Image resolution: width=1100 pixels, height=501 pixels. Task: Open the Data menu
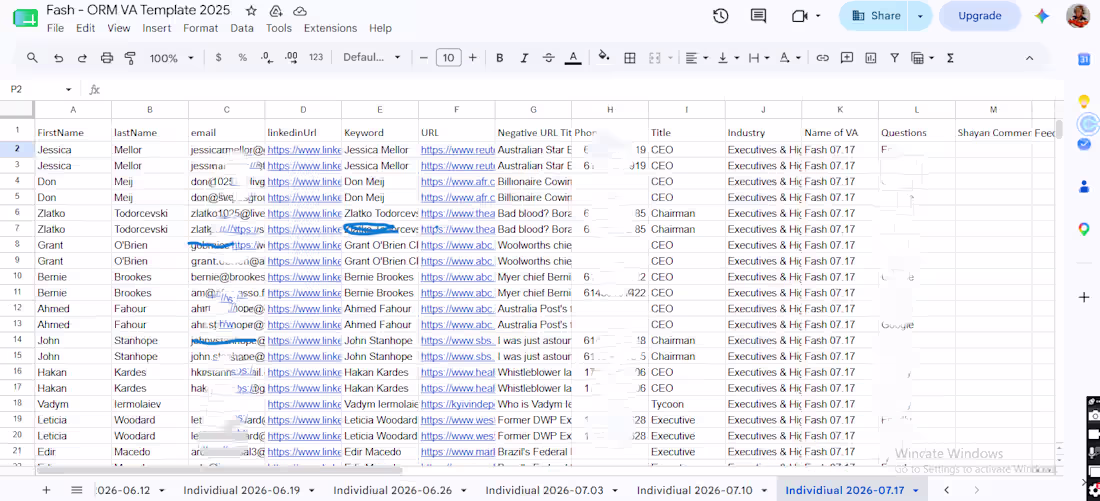tap(242, 28)
